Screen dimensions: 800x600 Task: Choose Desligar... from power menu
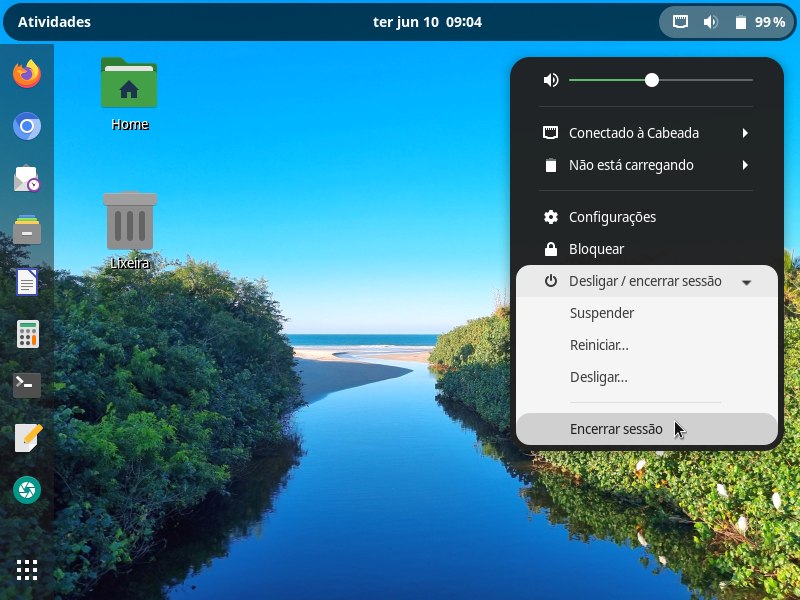coord(647,378)
